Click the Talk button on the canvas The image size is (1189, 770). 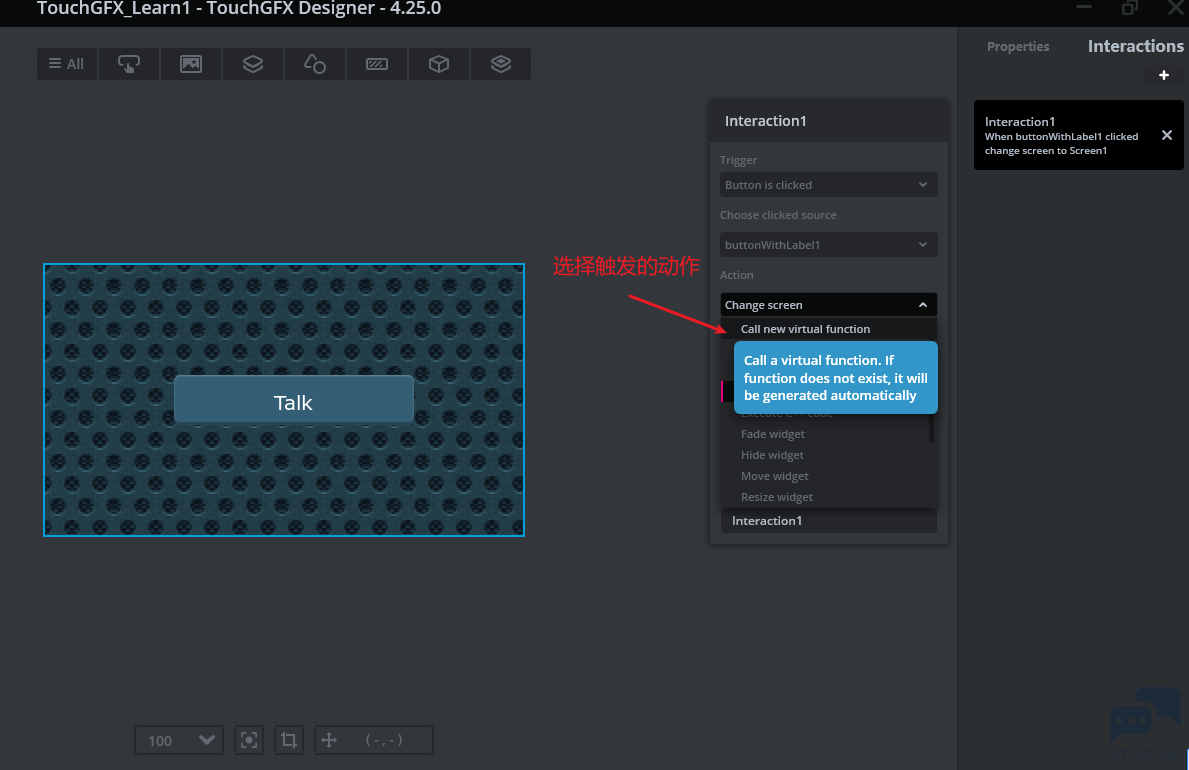pos(293,400)
